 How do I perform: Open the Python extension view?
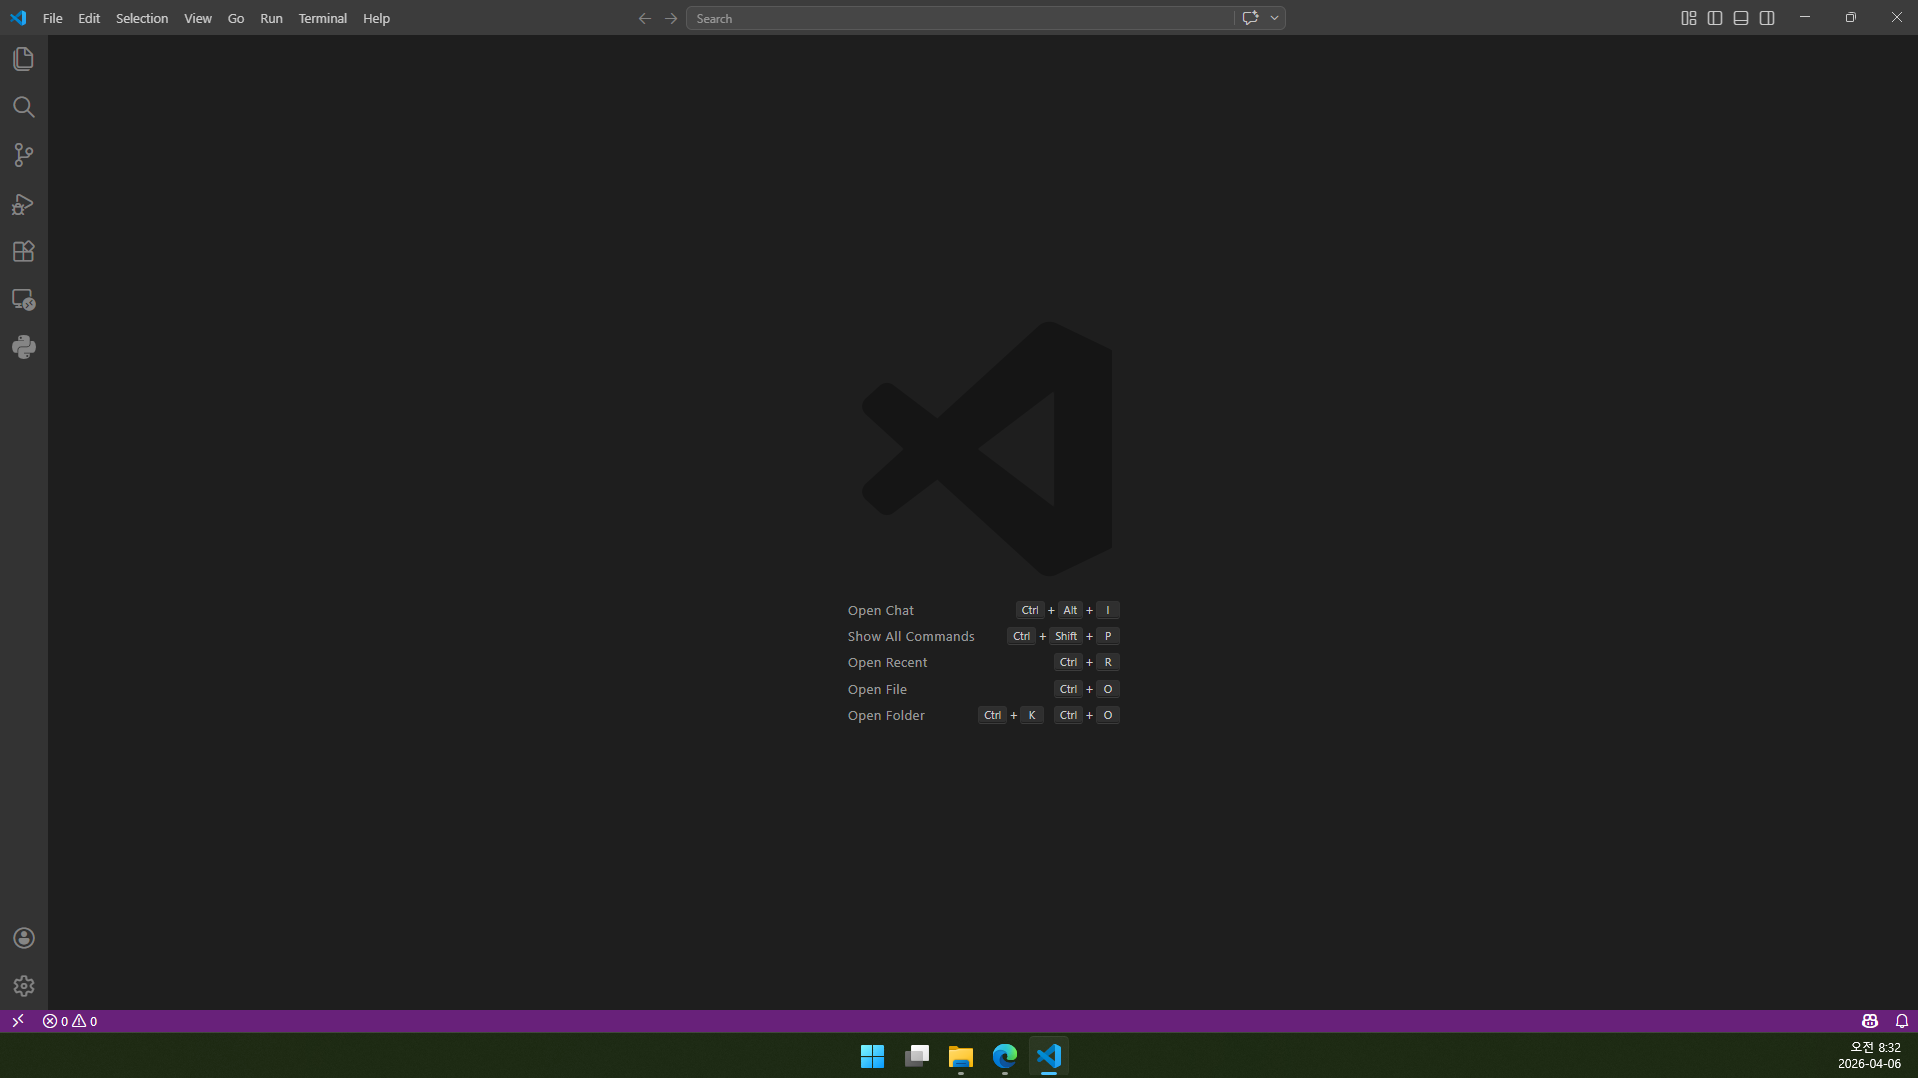24,347
